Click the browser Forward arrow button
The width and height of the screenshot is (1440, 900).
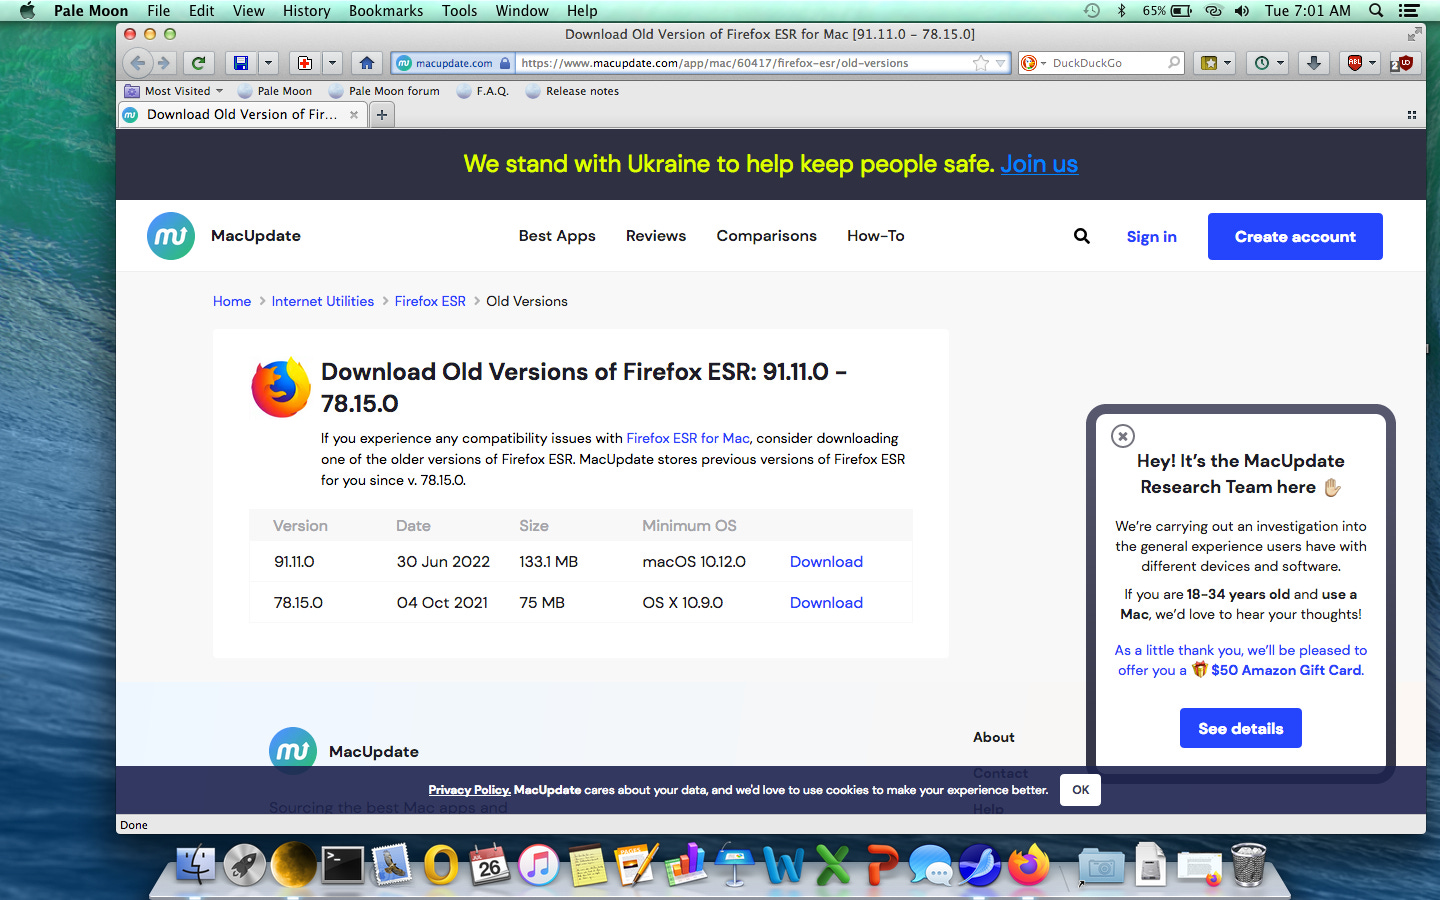tap(164, 63)
